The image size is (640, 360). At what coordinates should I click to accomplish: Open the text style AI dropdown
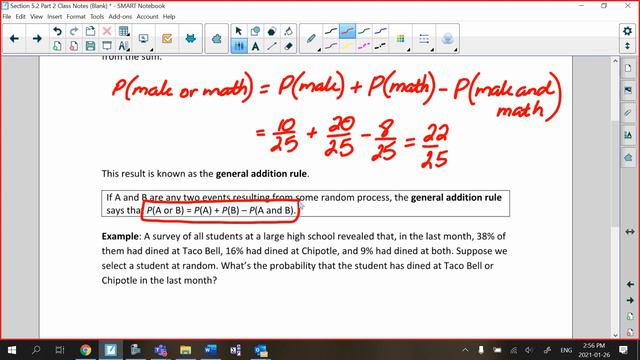point(123,46)
